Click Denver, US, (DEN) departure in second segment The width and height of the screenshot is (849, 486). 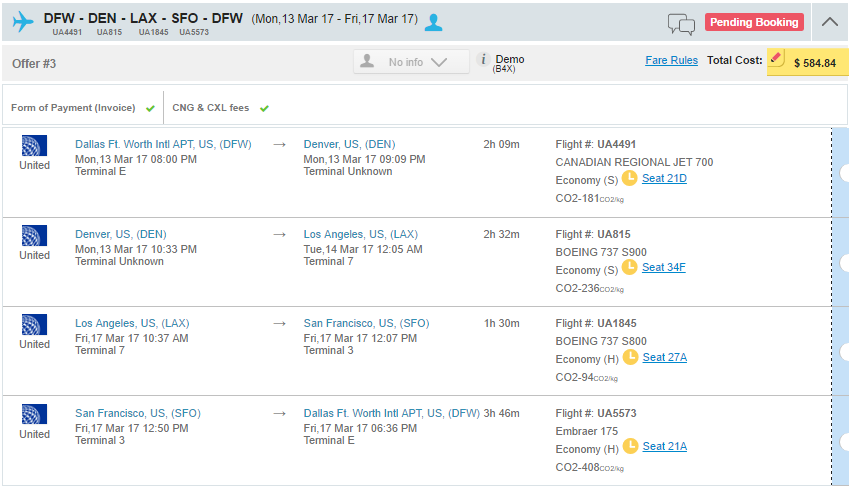pos(121,234)
